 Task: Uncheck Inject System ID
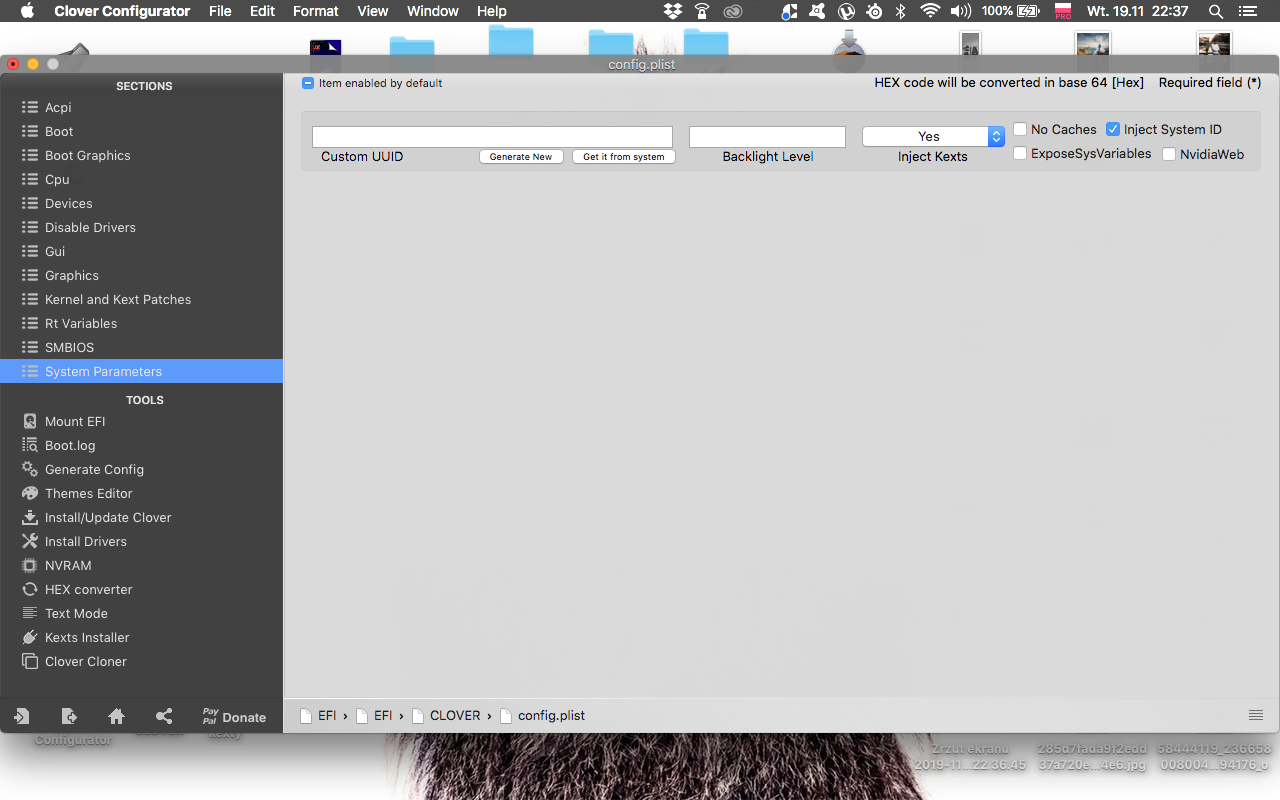[x=1113, y=129]
